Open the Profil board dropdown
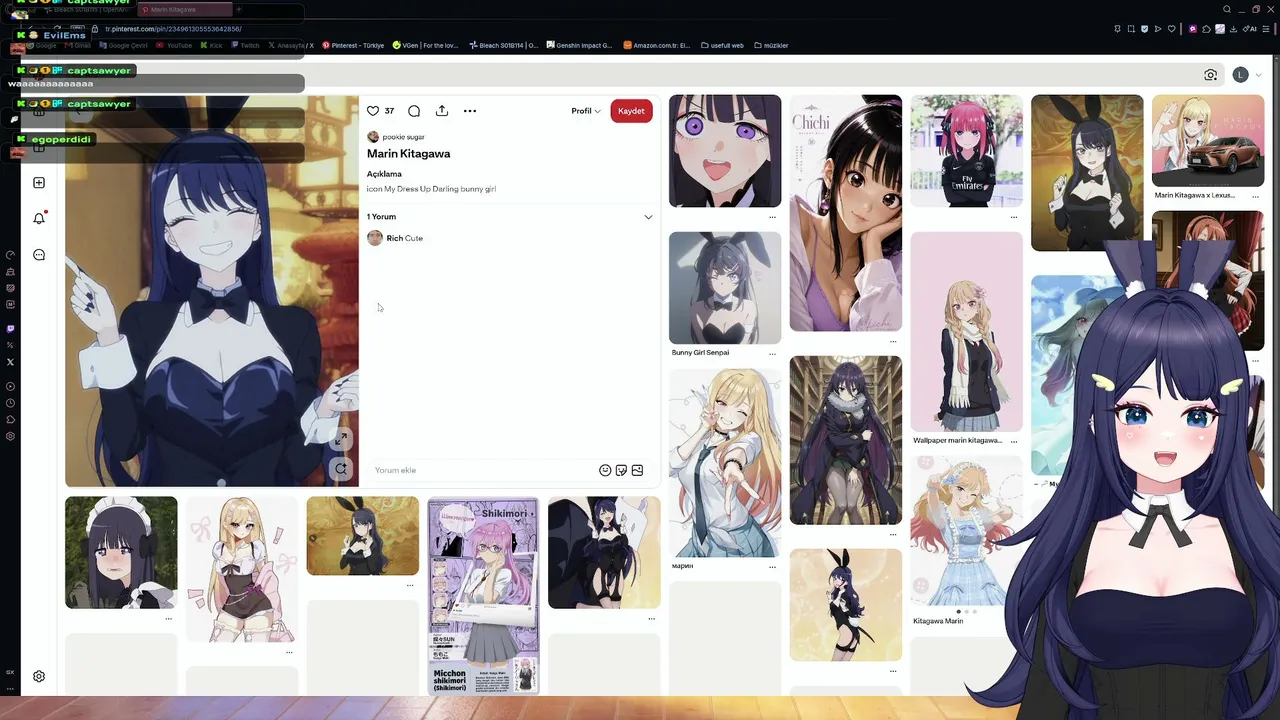1280x720 pixels. pos(586,111)
